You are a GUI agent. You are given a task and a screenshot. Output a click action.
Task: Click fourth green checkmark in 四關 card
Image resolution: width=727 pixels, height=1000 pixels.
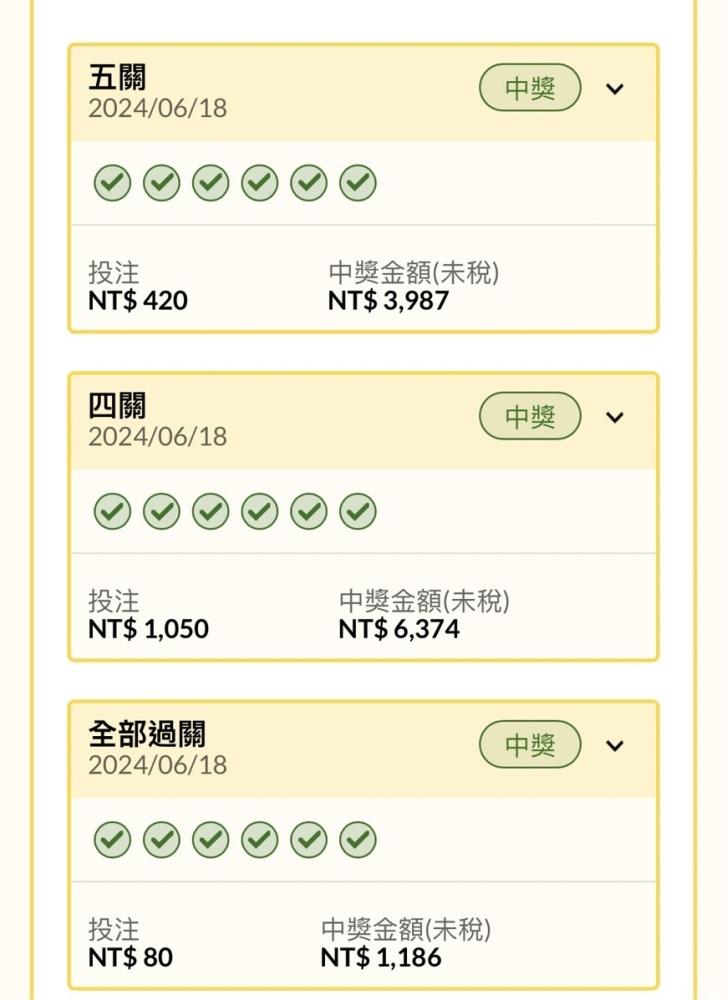click(x=260, y=511)
